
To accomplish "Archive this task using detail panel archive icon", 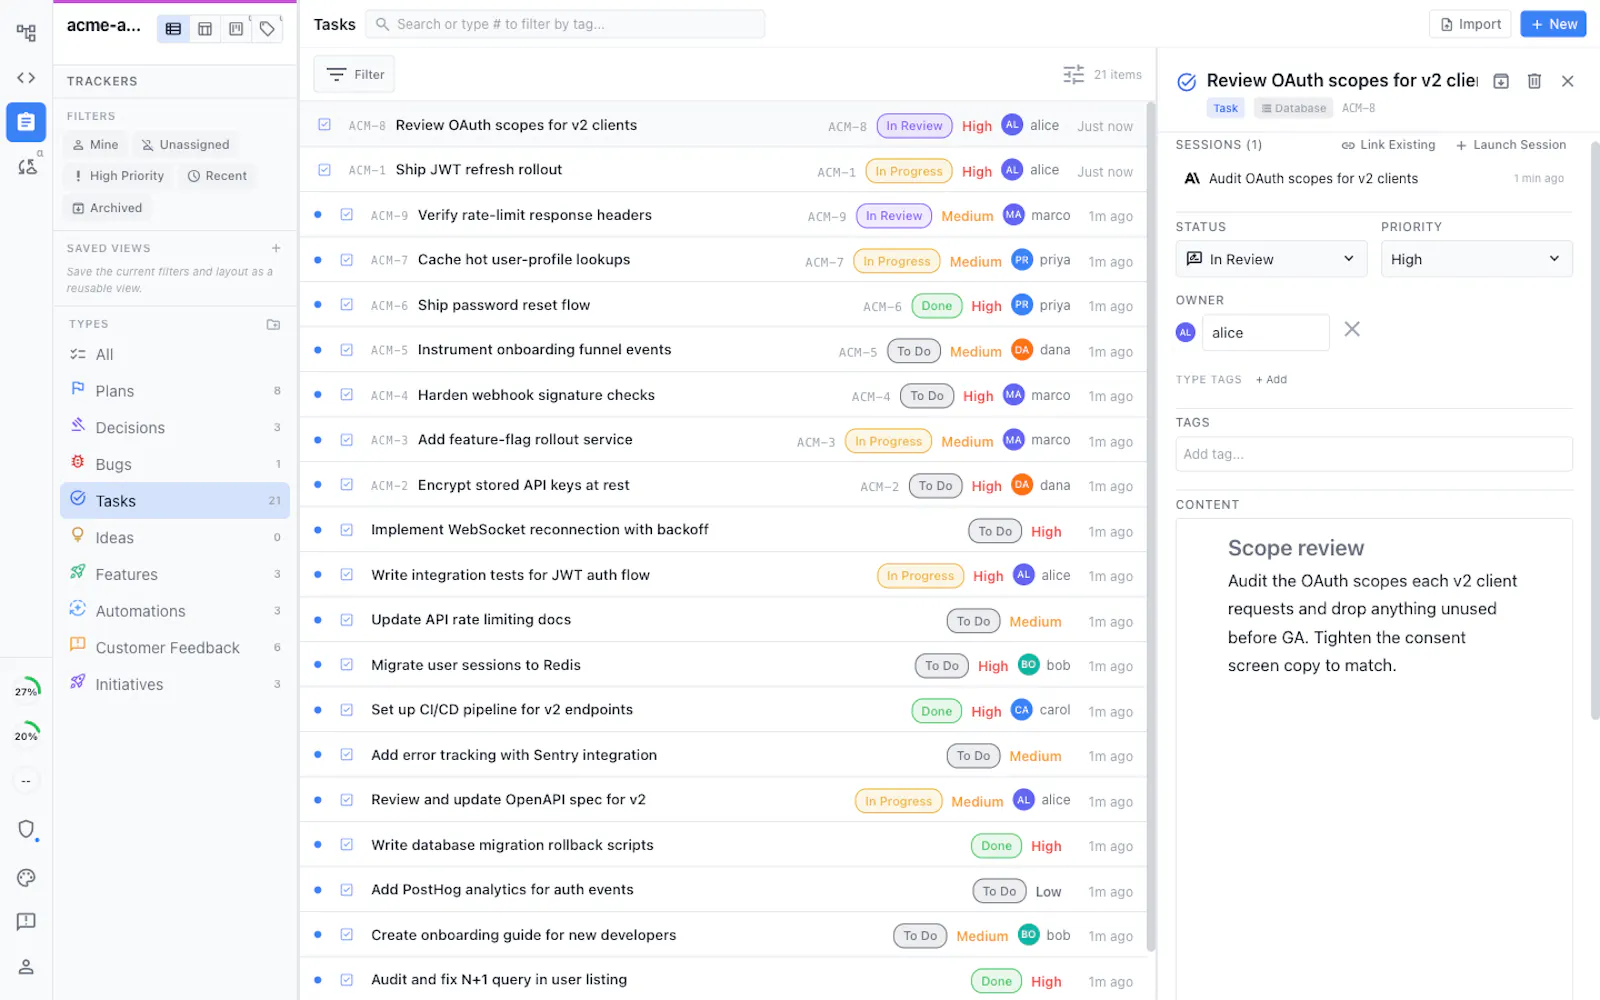I will click(1501, 81).
